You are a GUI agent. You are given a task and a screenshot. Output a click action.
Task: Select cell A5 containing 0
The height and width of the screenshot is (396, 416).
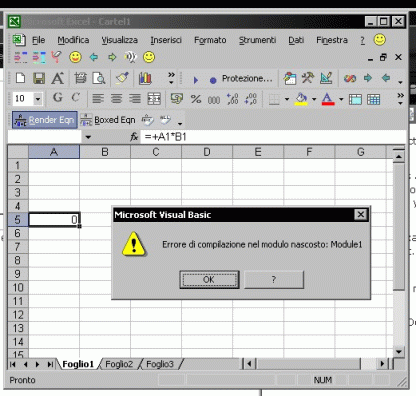pos(54,220)
